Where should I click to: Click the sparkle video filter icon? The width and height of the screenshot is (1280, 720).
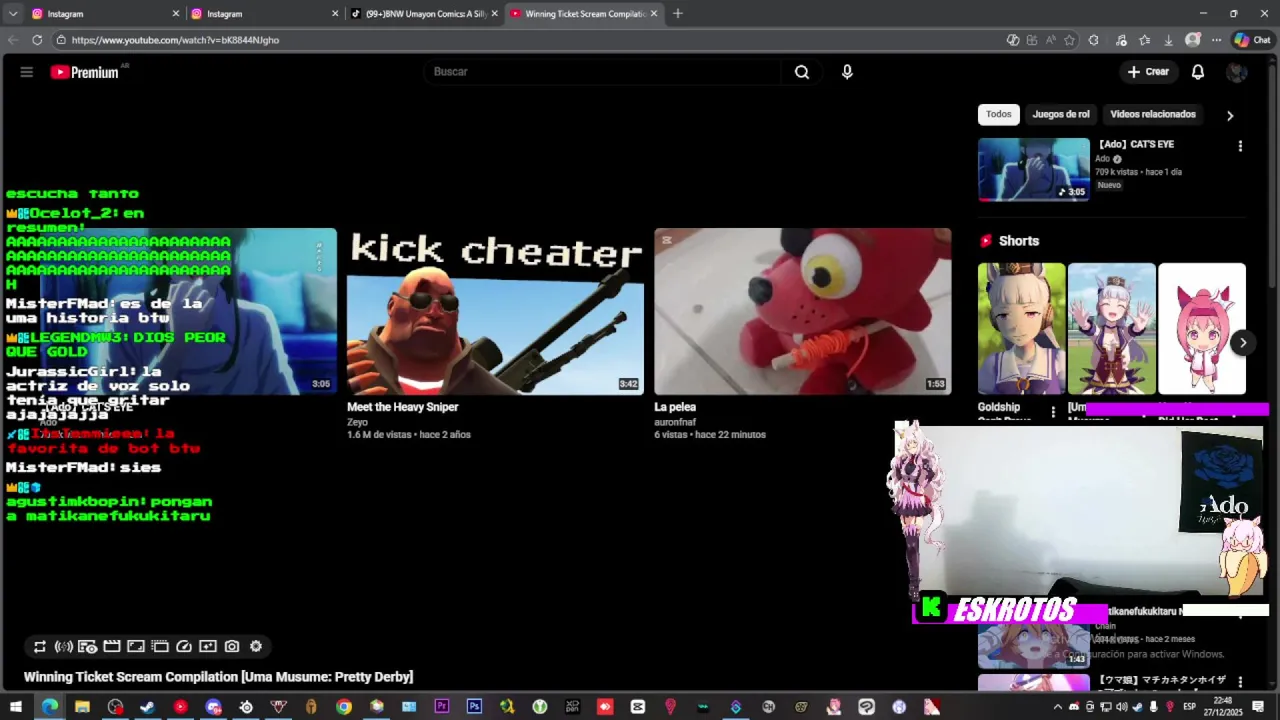[208, 647]
